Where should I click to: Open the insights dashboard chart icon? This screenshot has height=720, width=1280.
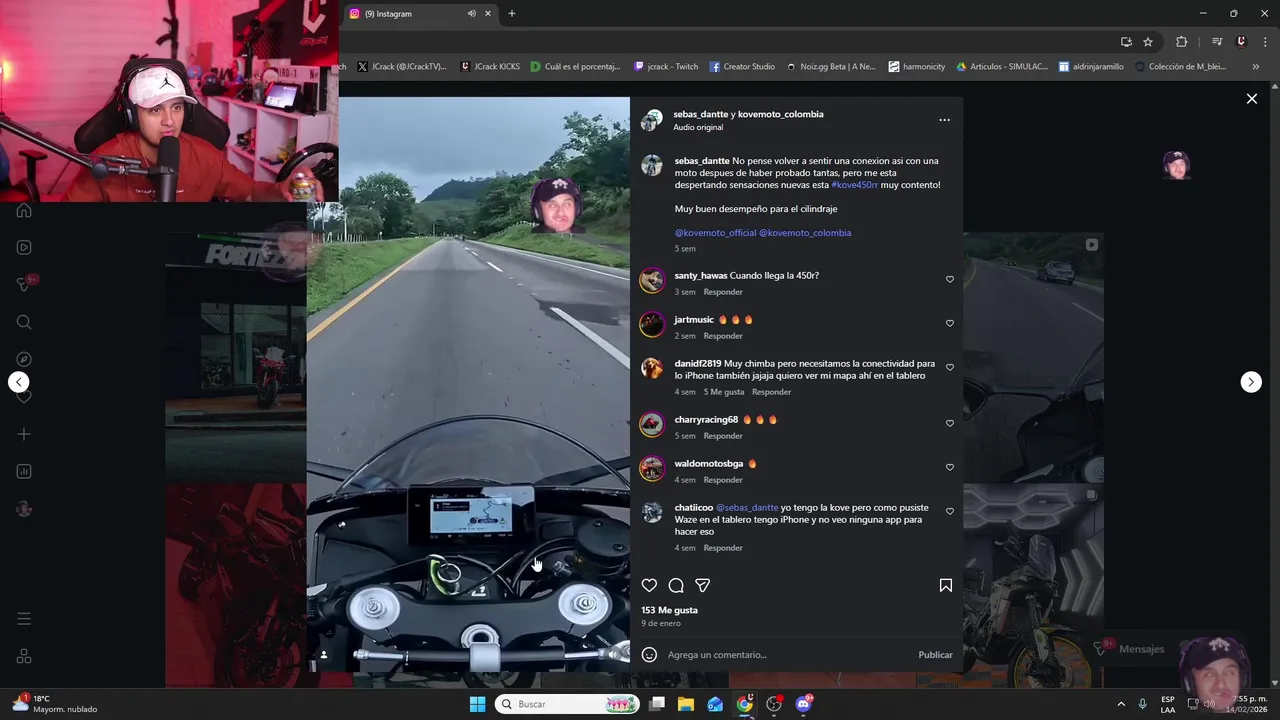[24, 471]
